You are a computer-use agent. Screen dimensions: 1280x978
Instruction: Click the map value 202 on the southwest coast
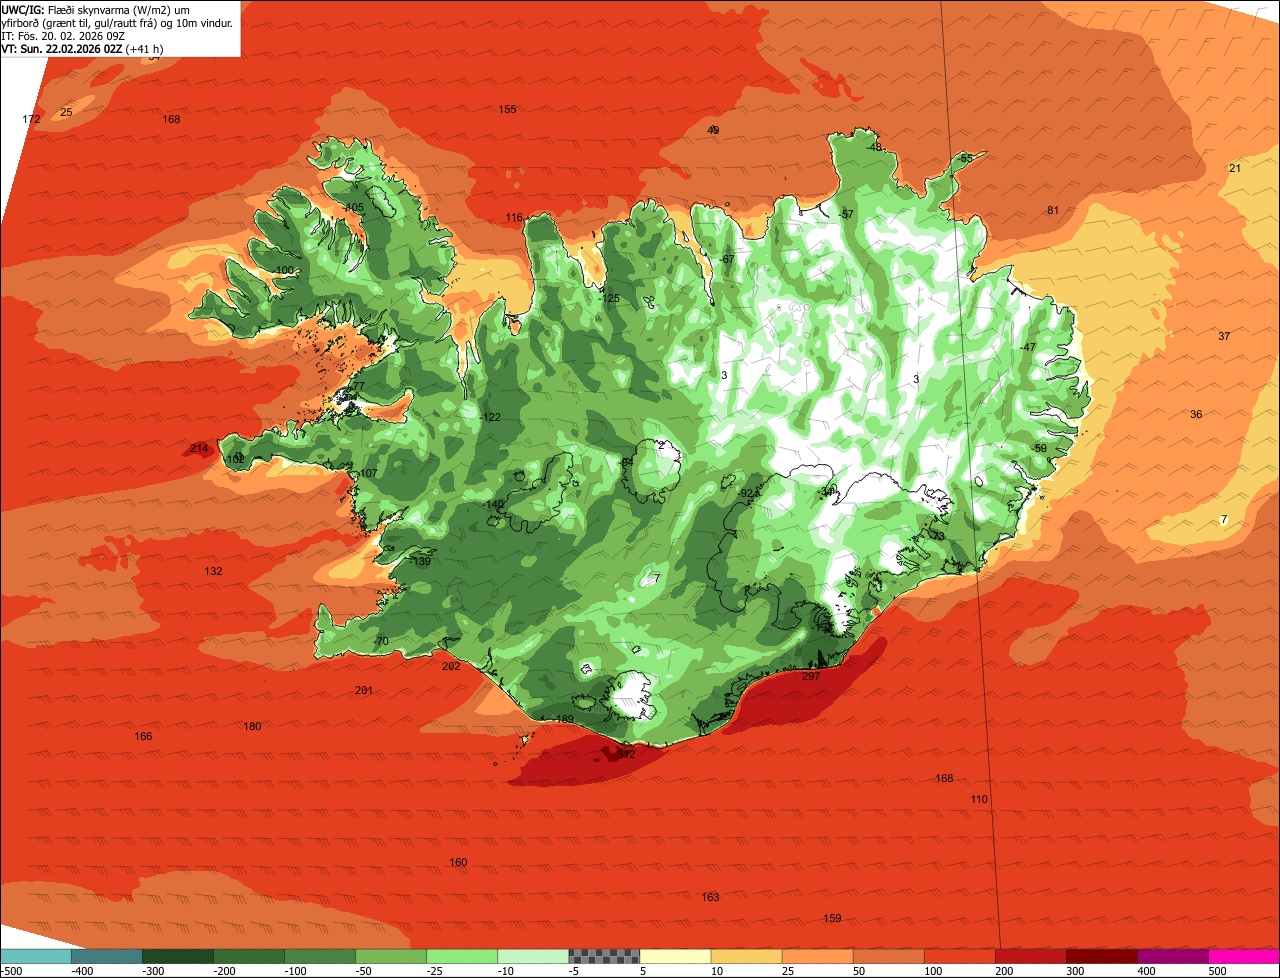pos(451,666)
